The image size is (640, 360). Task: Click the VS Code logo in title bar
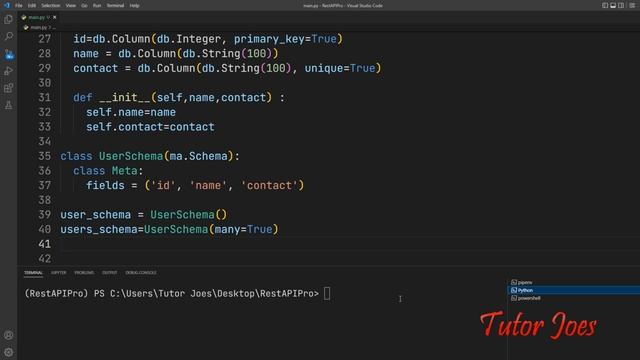[7, 5]
